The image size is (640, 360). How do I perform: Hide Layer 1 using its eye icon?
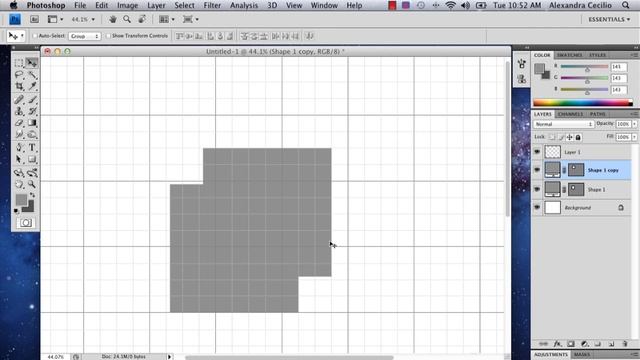537,152
